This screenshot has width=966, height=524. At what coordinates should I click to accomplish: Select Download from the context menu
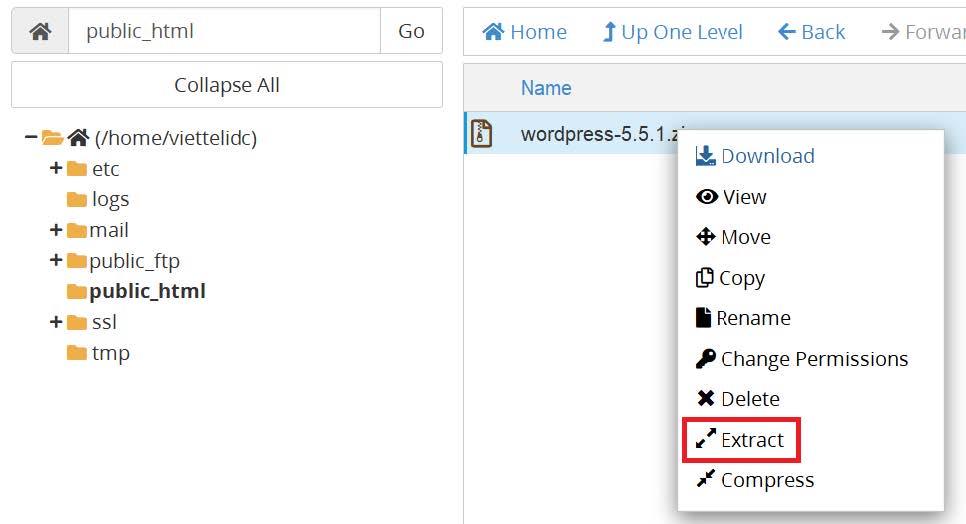click(x=755, y=156)
